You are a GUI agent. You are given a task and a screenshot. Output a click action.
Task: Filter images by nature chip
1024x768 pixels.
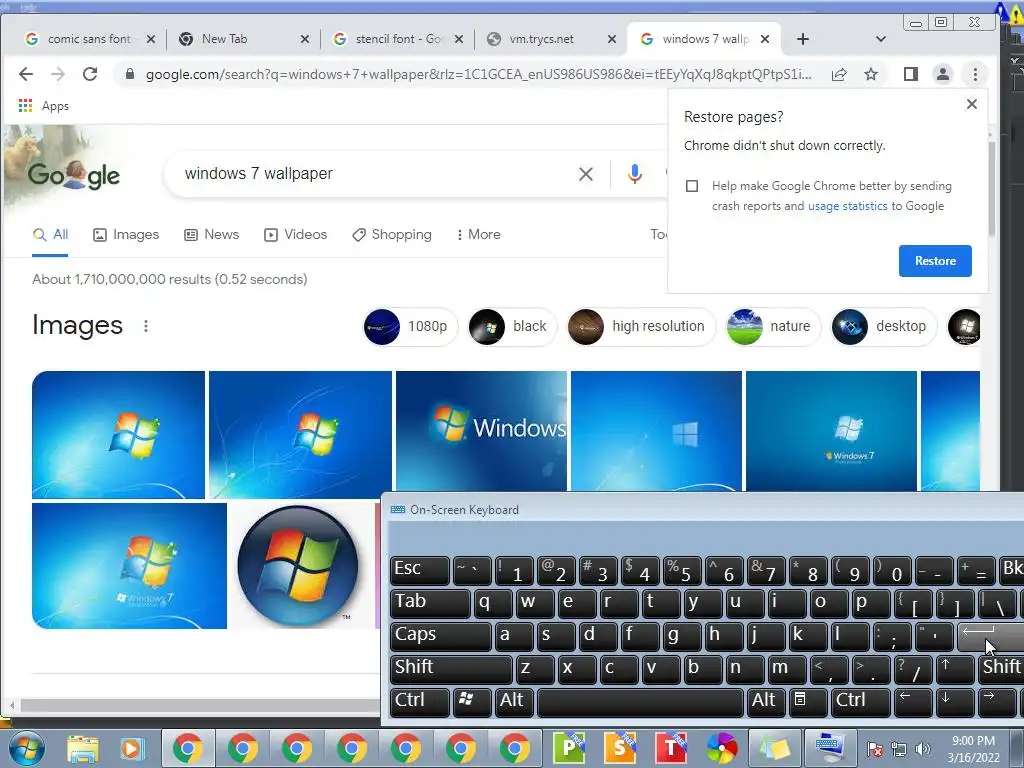(773, 327)
